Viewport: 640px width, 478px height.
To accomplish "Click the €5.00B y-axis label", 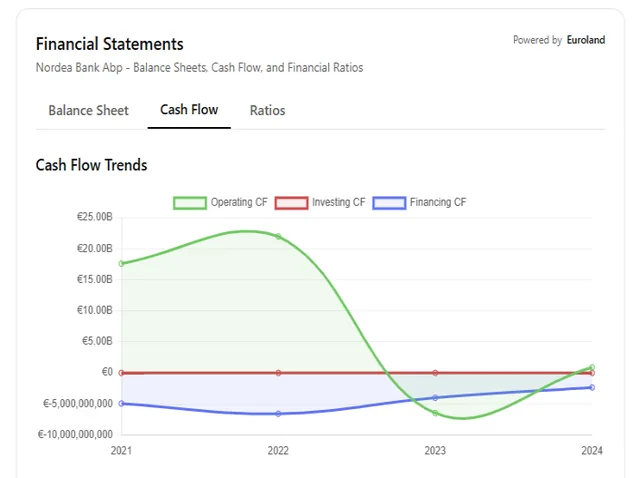I will [97, 341].
